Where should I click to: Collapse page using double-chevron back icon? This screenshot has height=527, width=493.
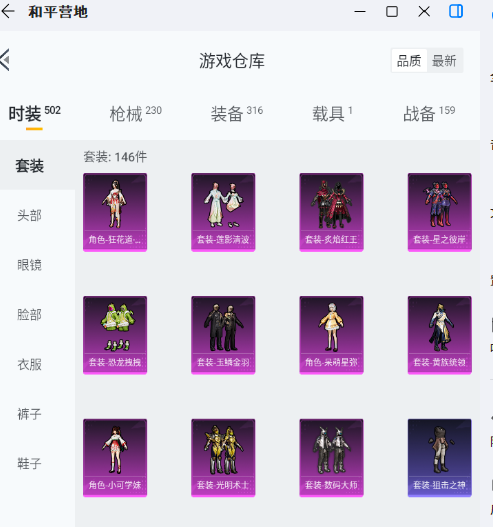coord(5,60)
